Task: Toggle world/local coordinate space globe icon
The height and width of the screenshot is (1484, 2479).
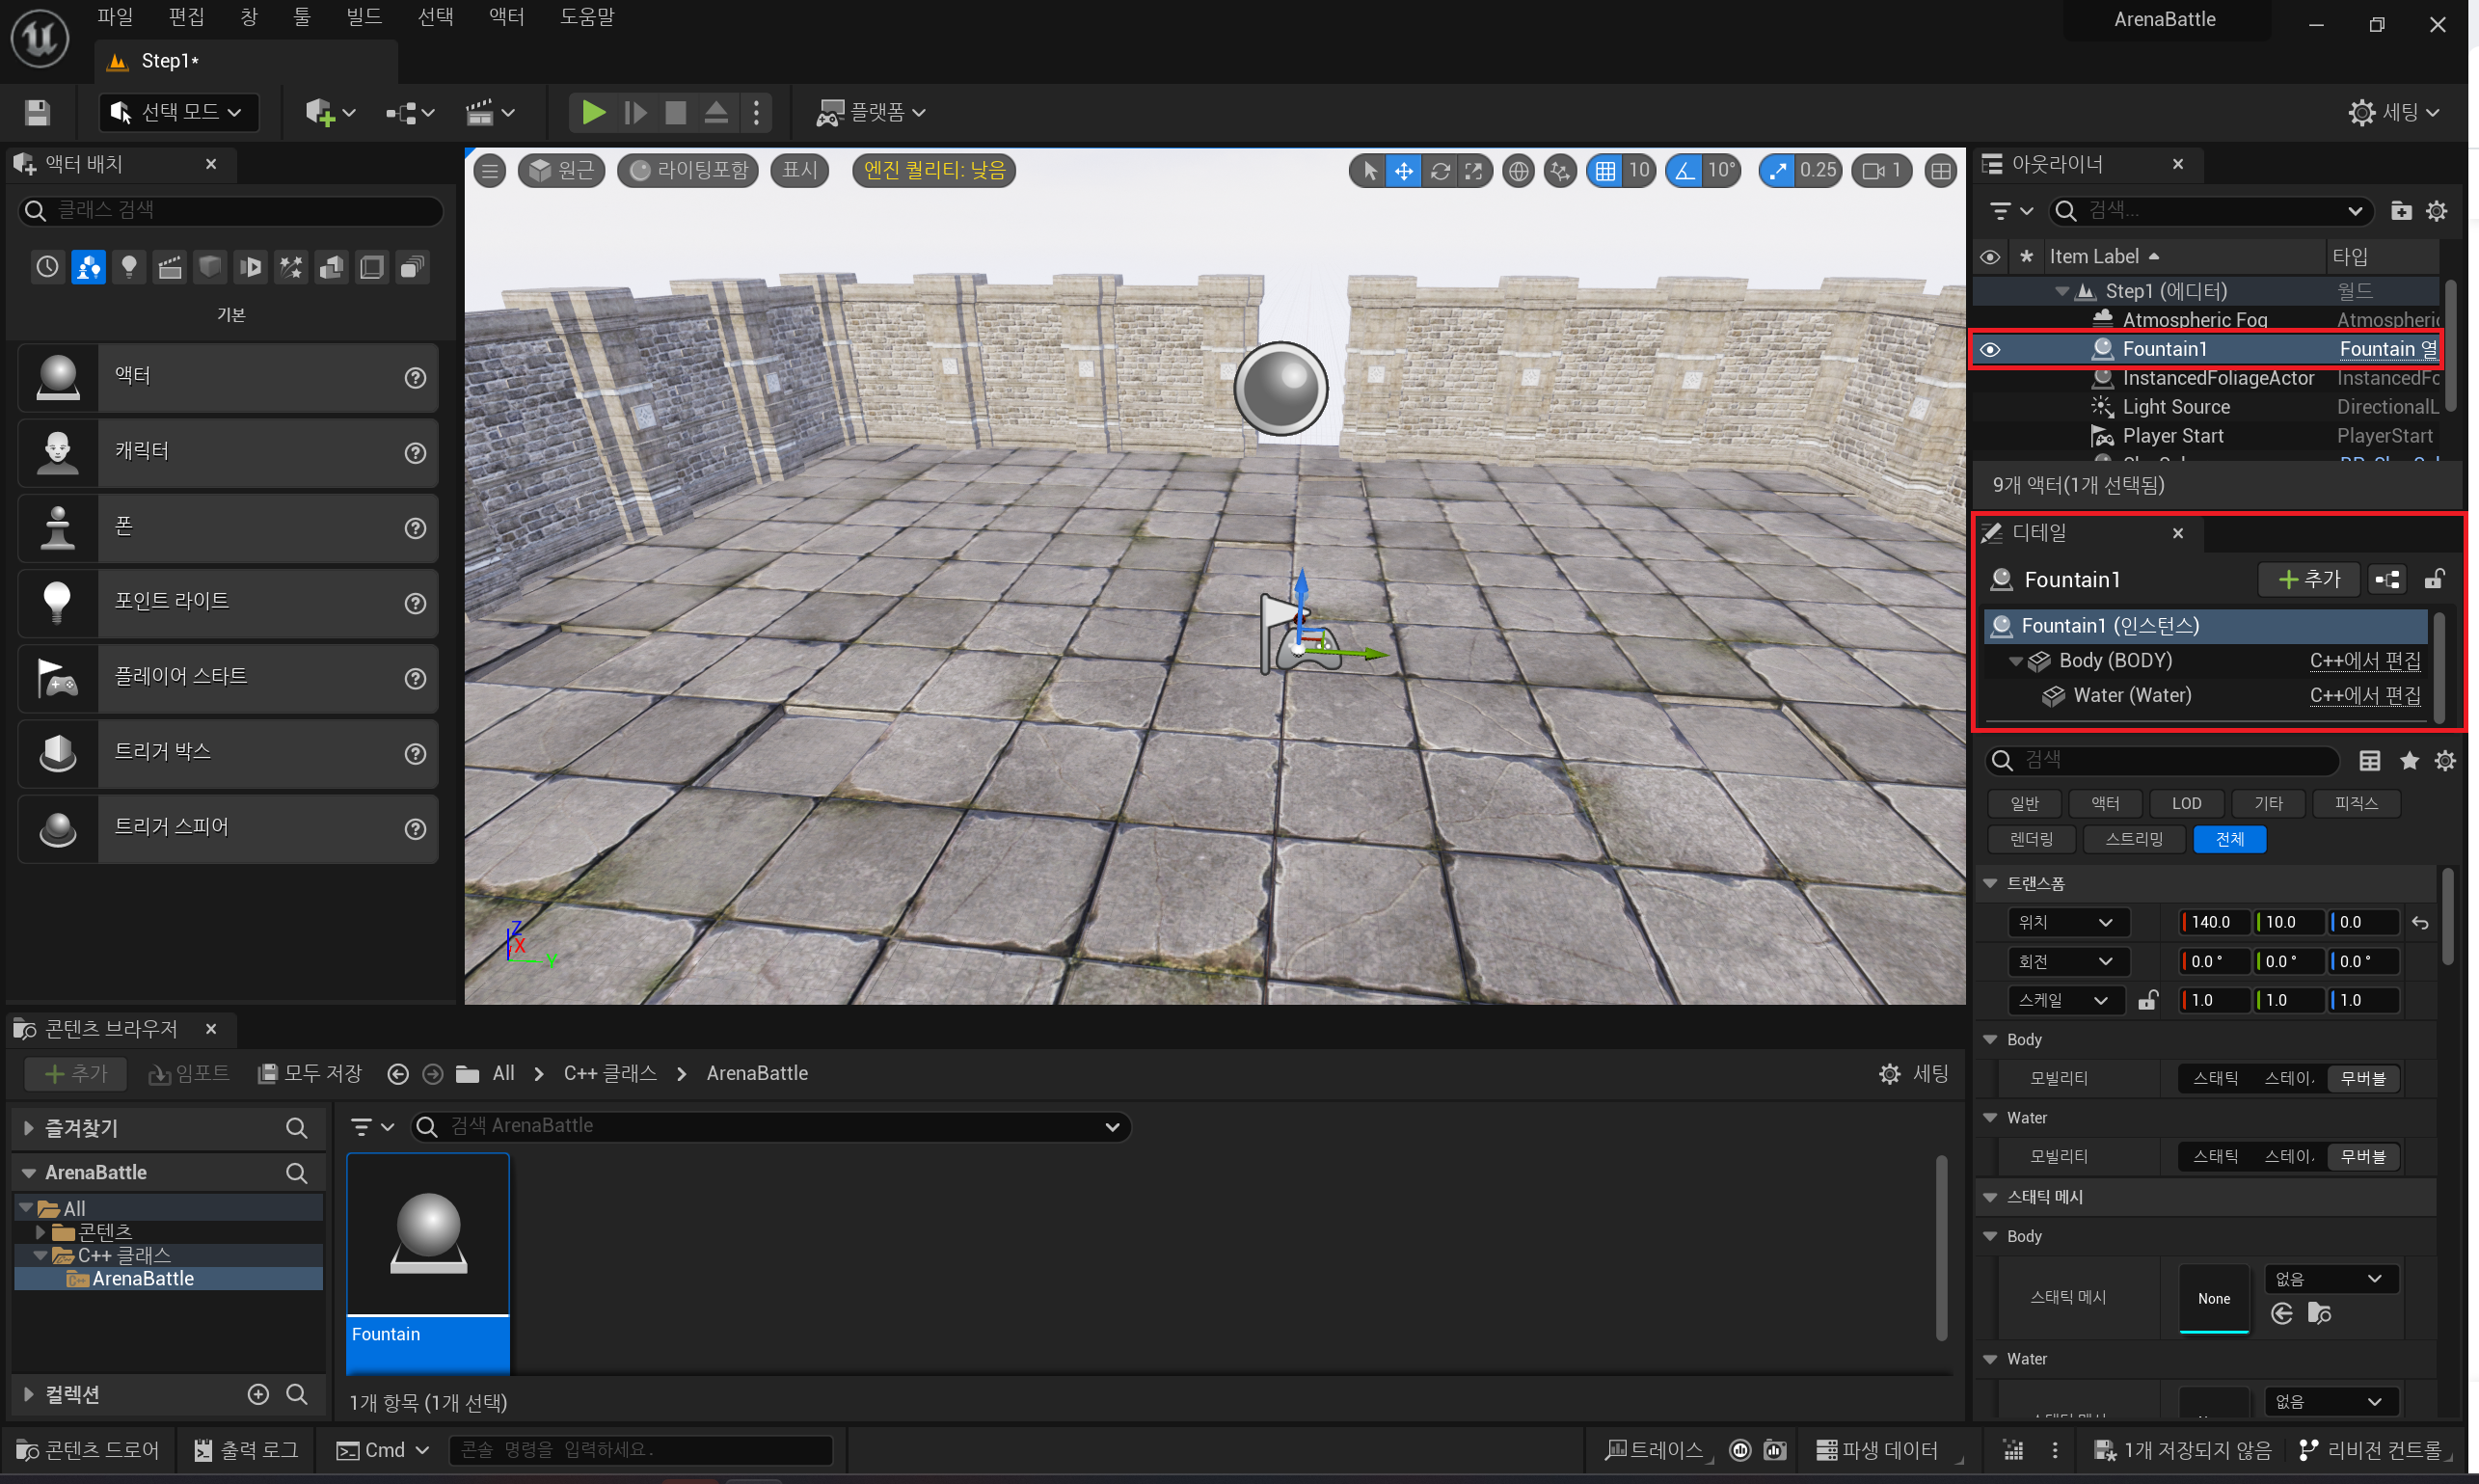Action: (x=1518, y=171)
